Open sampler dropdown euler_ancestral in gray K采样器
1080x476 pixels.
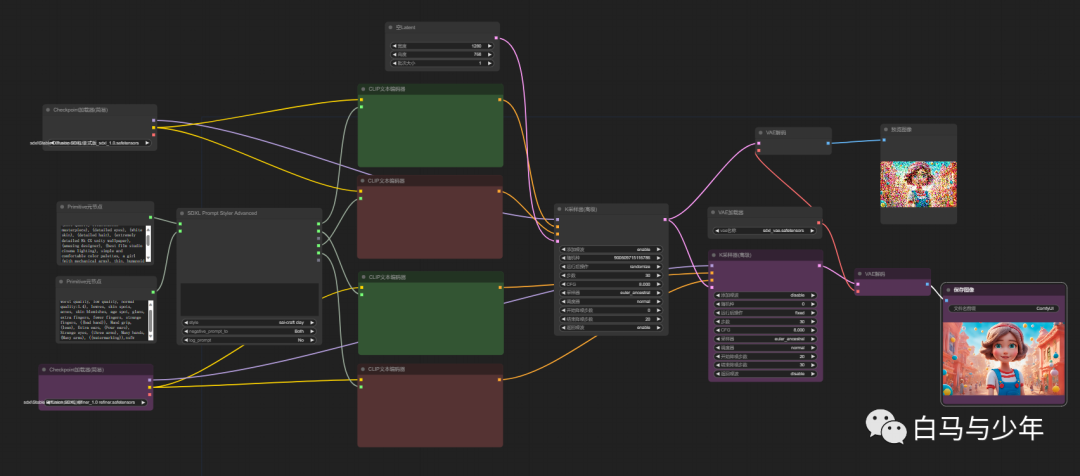point(611,292)
